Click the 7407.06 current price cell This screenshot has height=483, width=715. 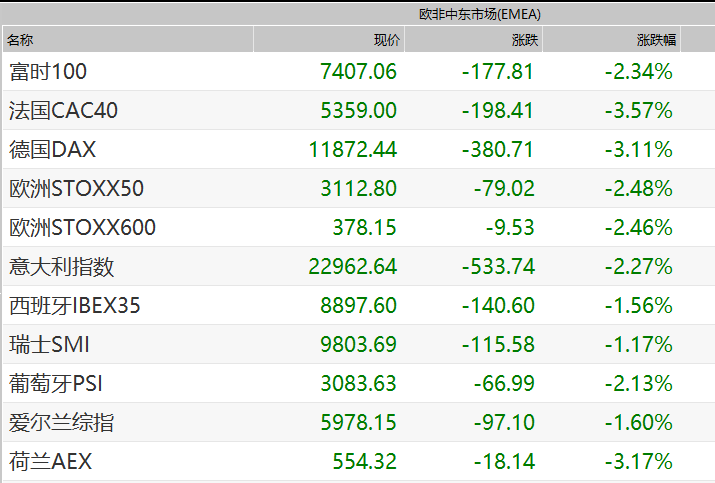click(358, 71)
